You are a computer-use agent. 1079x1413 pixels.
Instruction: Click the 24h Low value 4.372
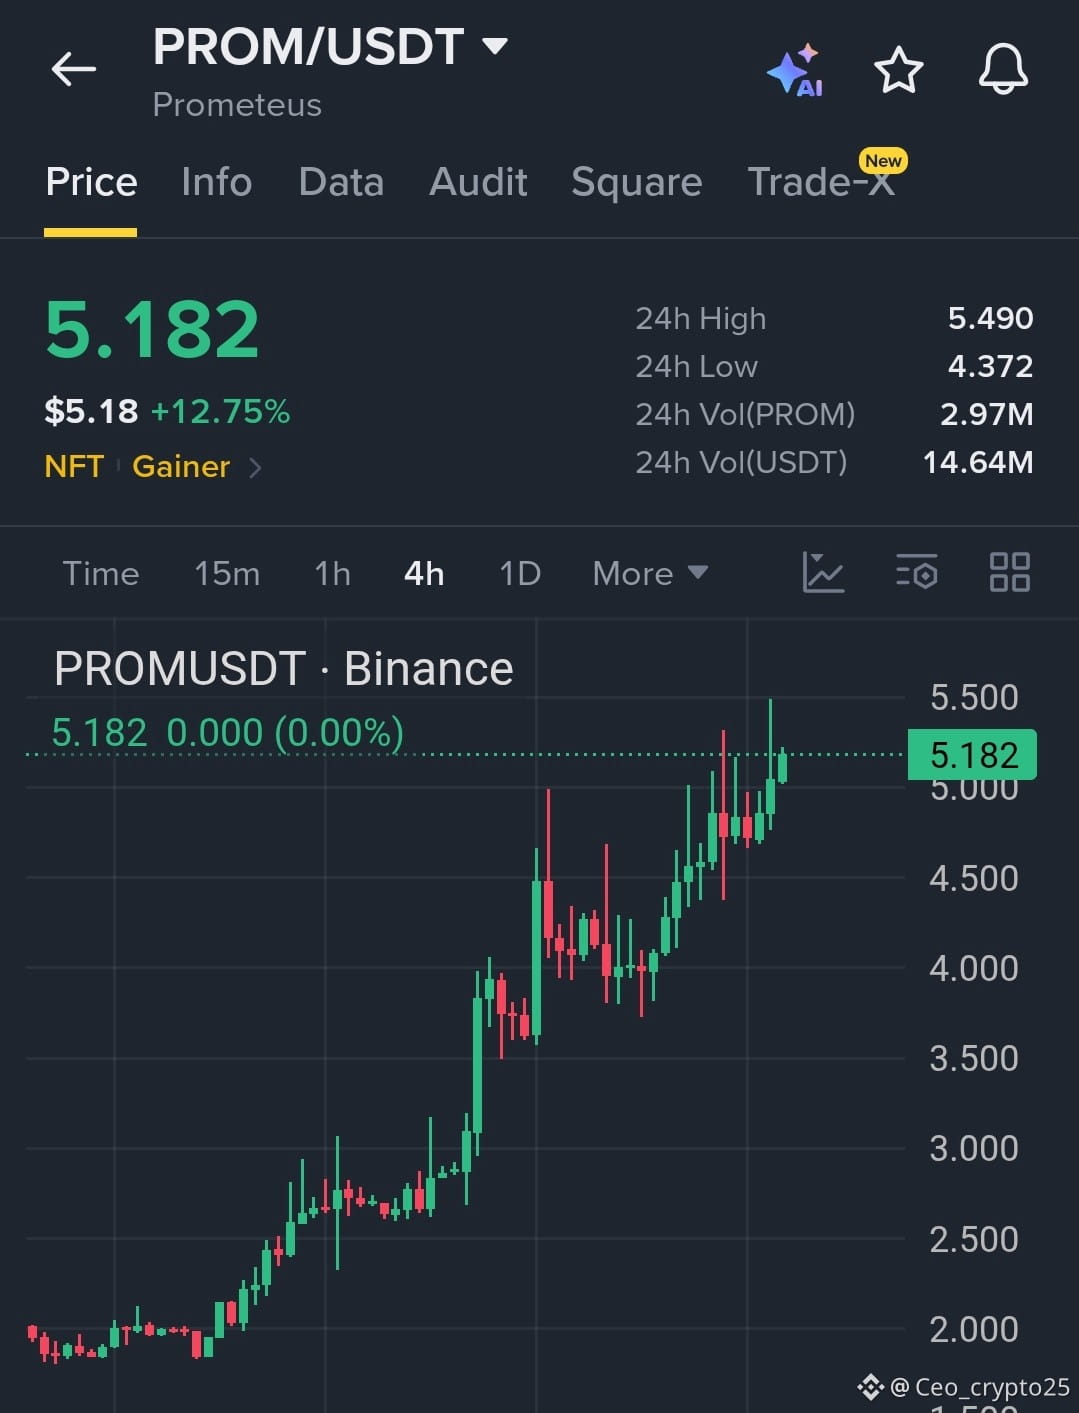[990, 366]
